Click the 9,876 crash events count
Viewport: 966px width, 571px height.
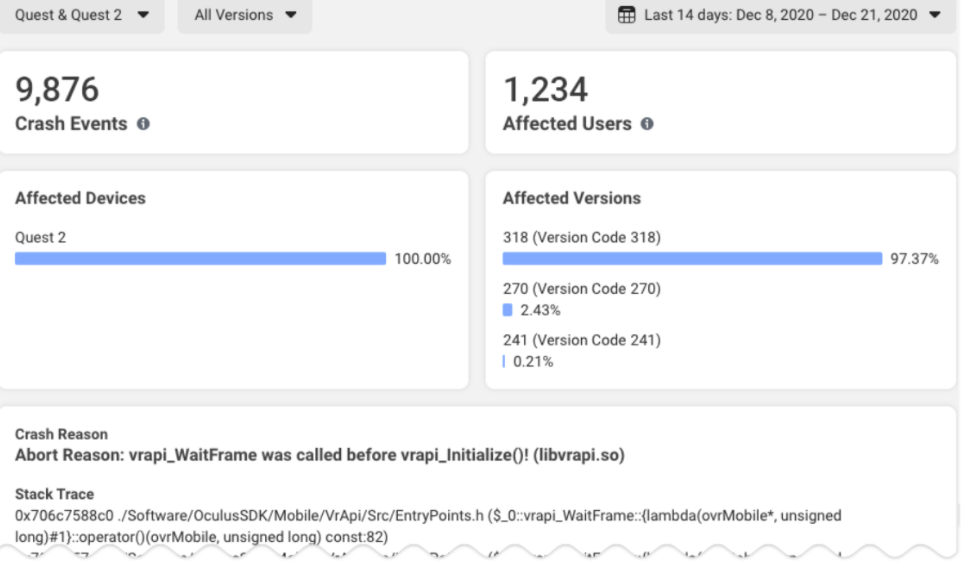[57, 90]
